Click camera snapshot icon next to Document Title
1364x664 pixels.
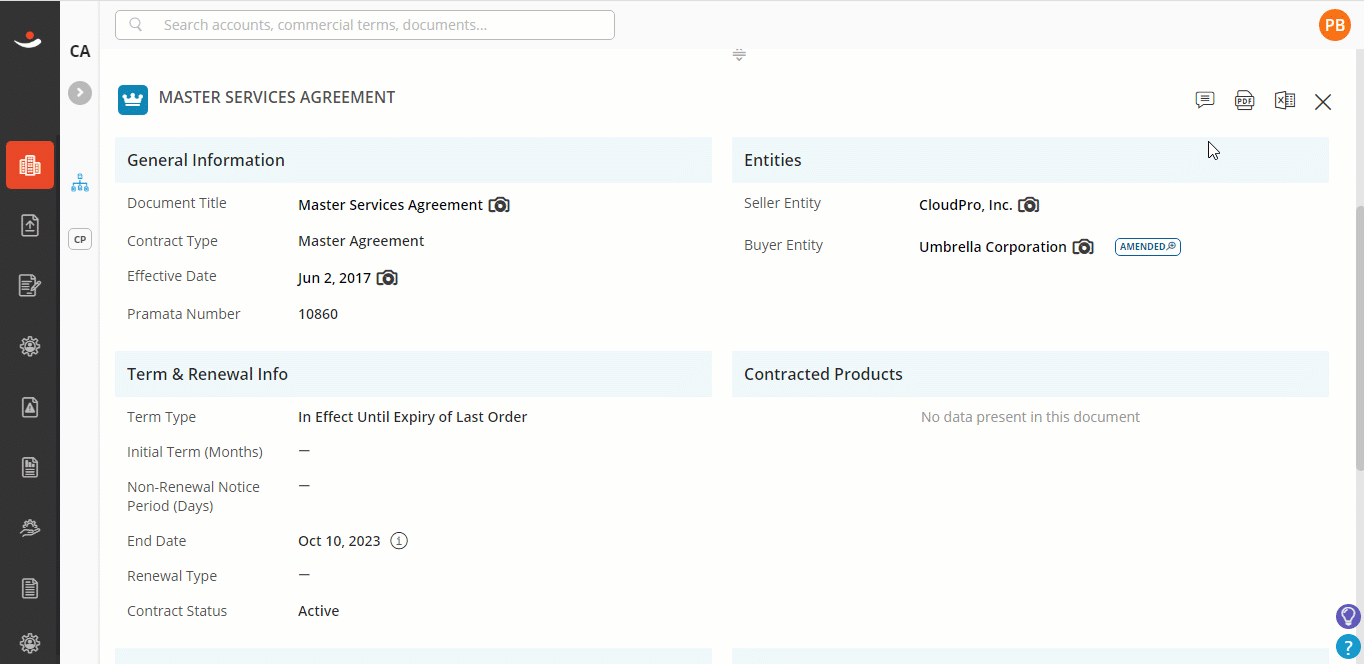click(x=499, y=205)
